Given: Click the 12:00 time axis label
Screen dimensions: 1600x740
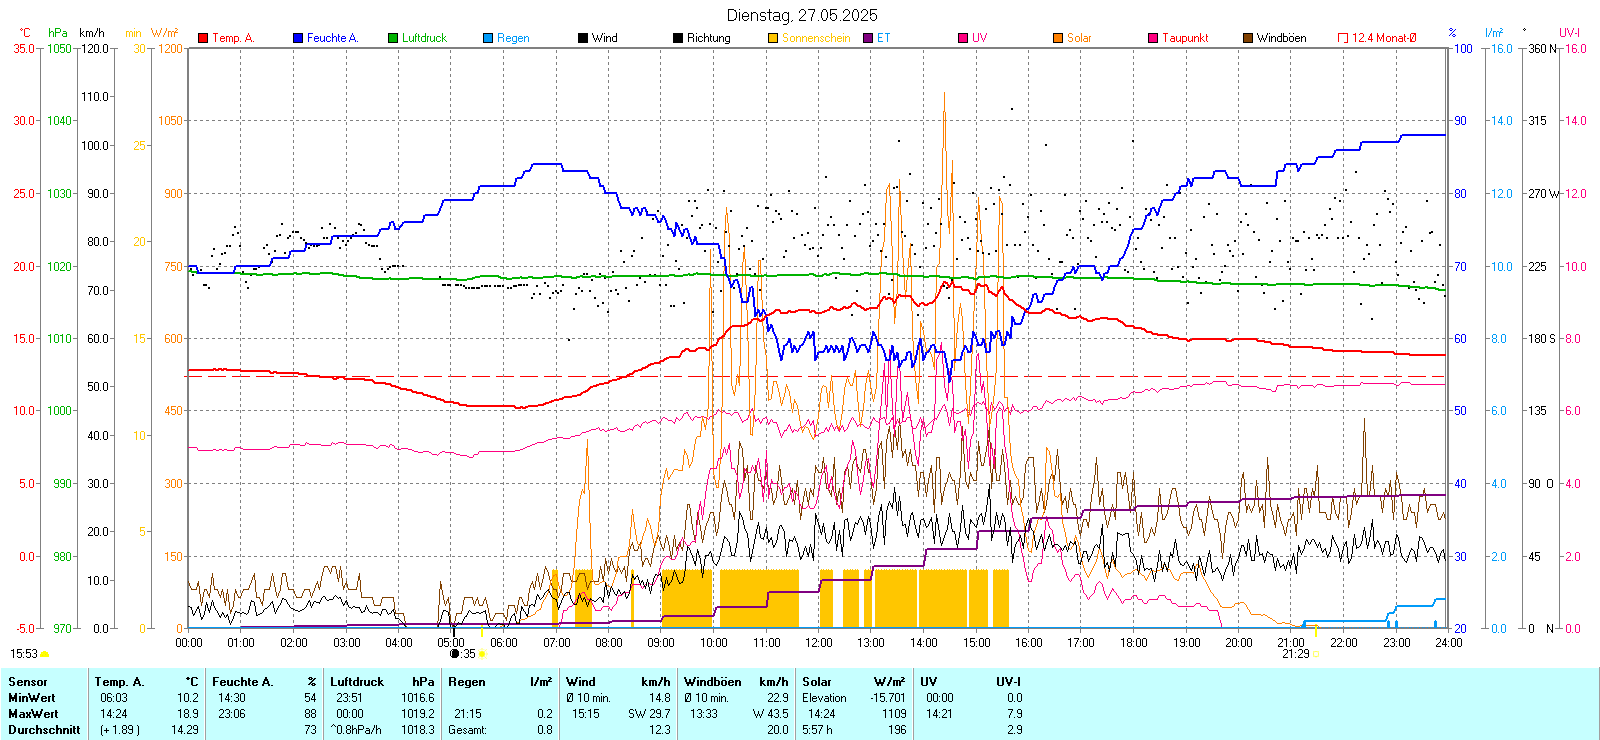Looking at the screenshot, I should pyautogui.click(x=819, y=642).
